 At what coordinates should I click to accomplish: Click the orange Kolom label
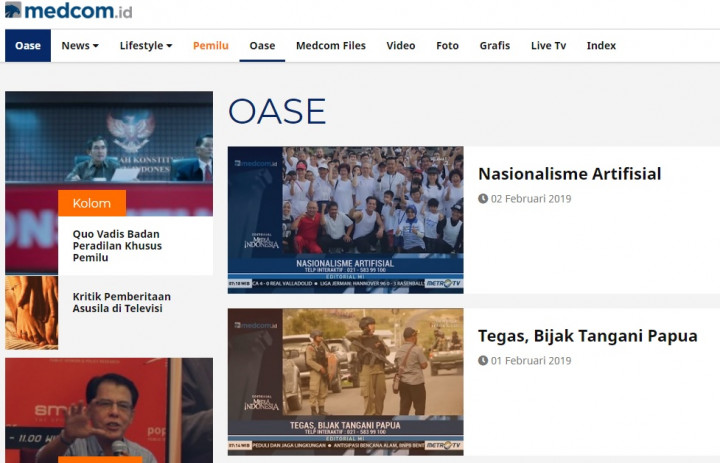tap(92, 203)
